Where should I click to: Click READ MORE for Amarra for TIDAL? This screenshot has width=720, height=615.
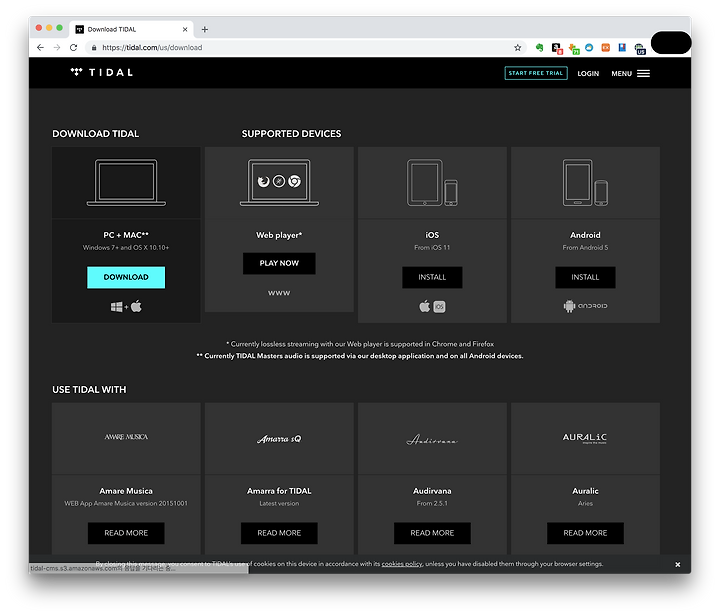tap(279, 533)
